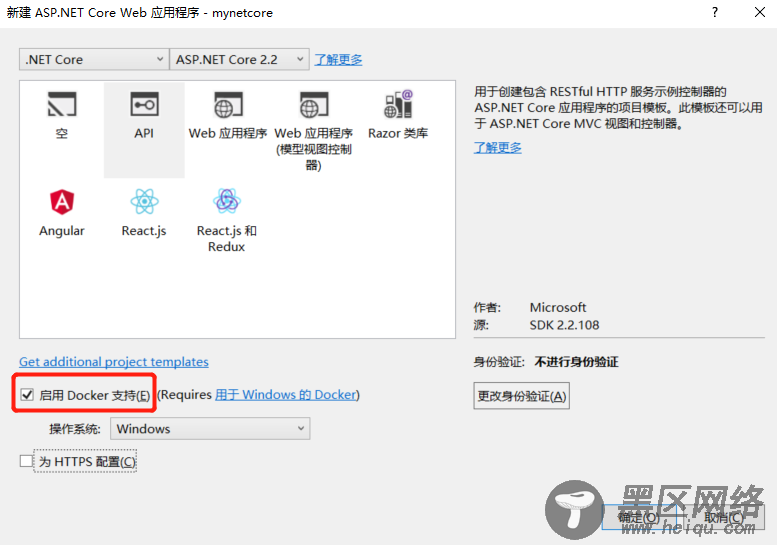Open the 用于 Windows 的 Docker link
Viewport: 777px width, 545px height.
pyautogui.click(x=286, y=395)
